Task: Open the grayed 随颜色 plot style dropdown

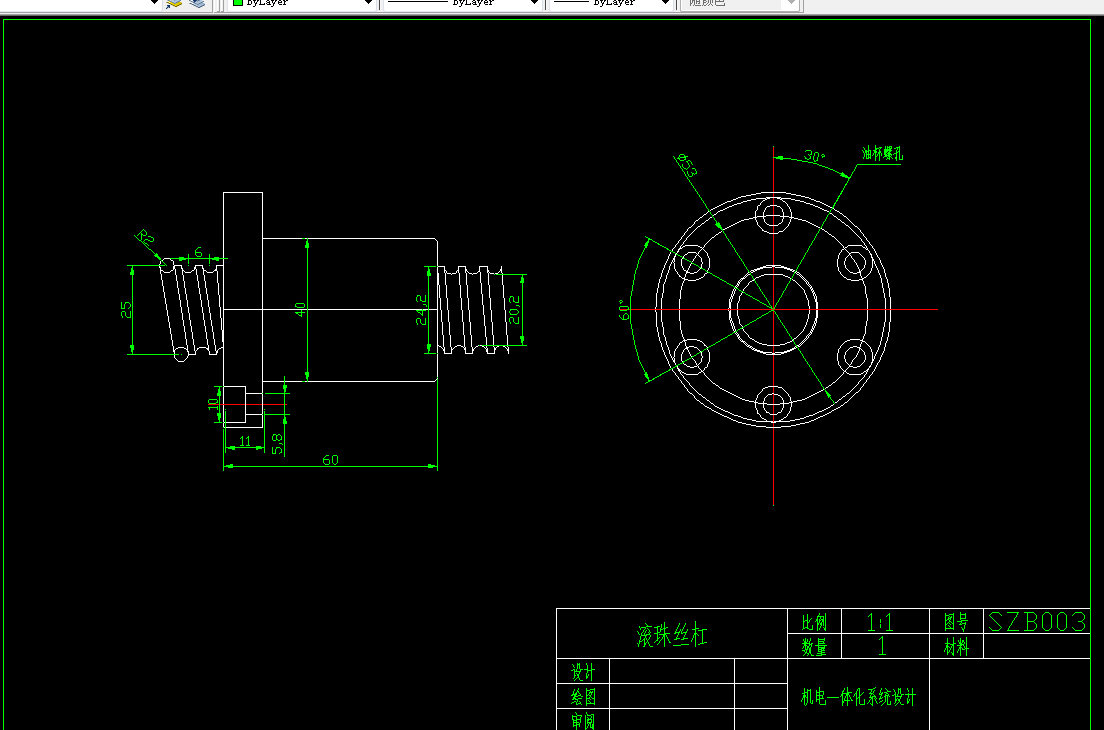Action: [x=739, y=4]
